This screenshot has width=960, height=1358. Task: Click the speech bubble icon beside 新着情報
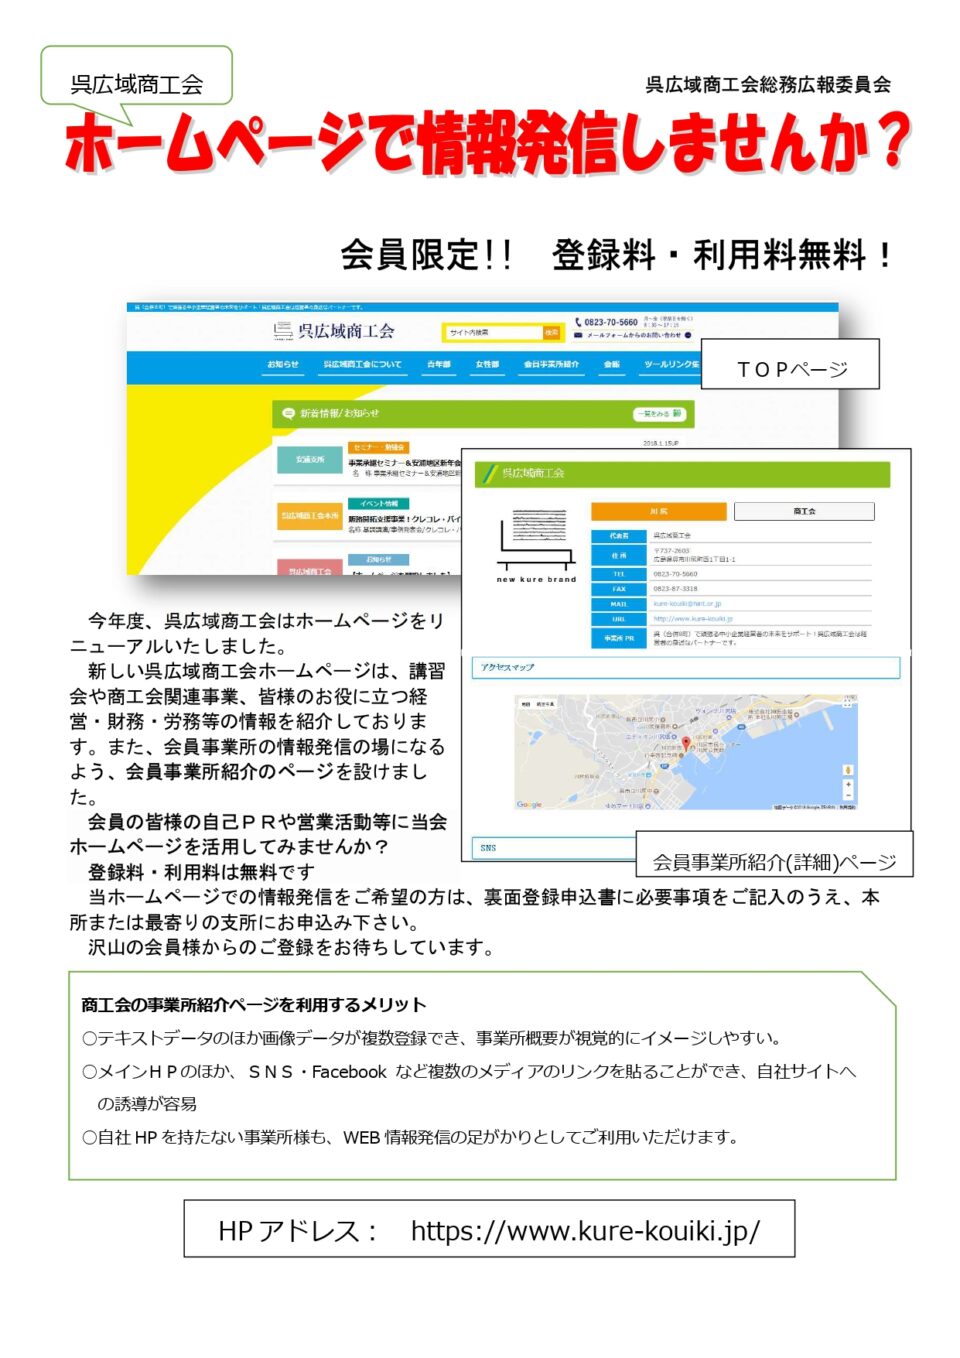289,413
